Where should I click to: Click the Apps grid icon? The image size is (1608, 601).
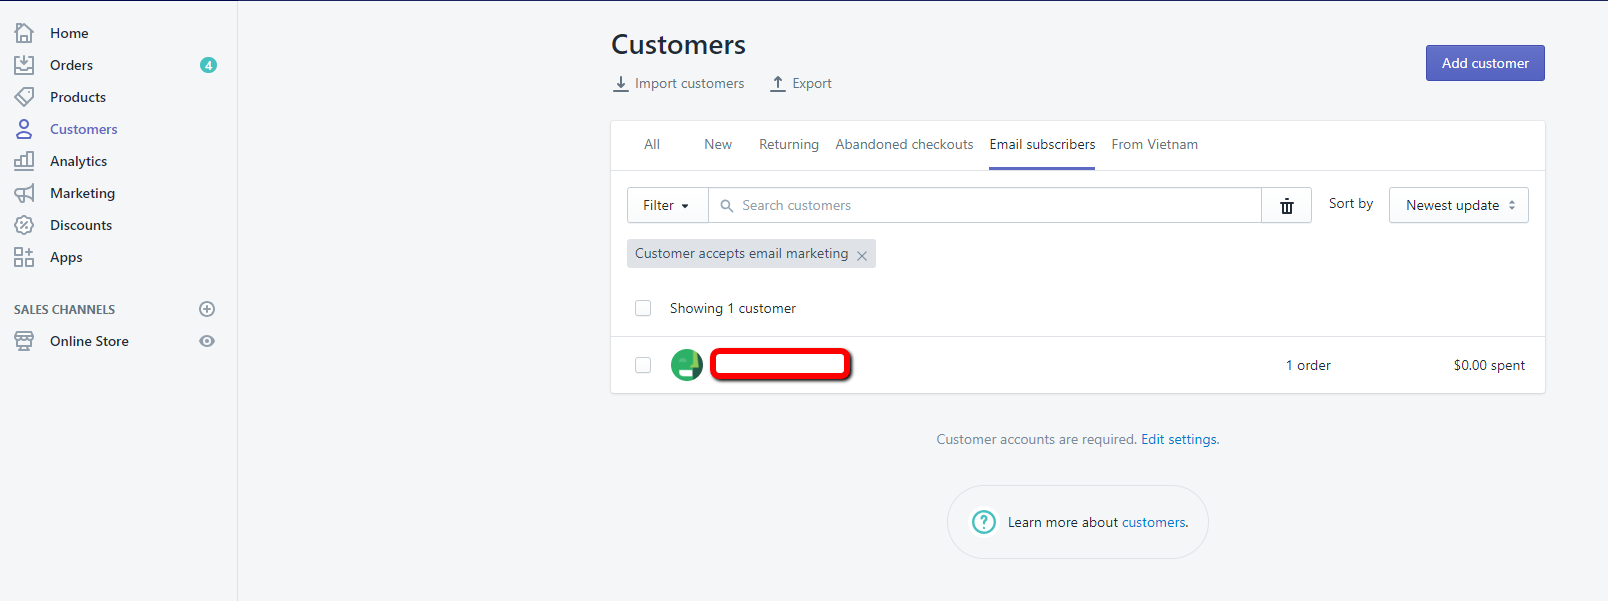click(24, 257)
